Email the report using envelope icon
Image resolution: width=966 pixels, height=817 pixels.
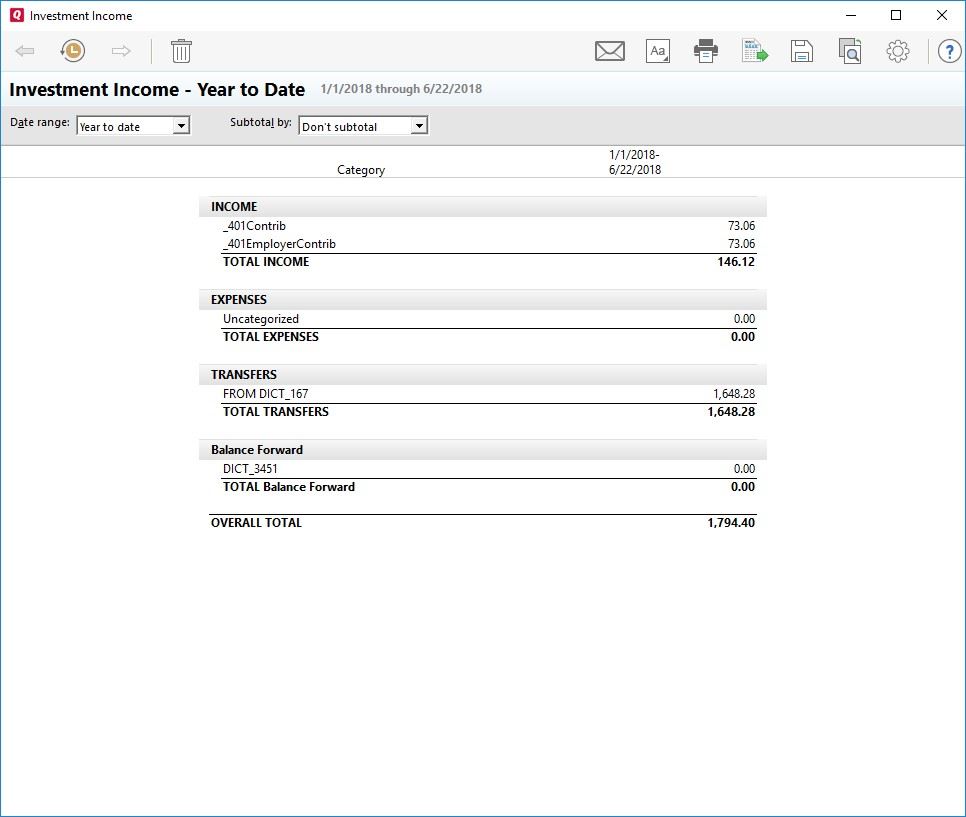(609, 51)
